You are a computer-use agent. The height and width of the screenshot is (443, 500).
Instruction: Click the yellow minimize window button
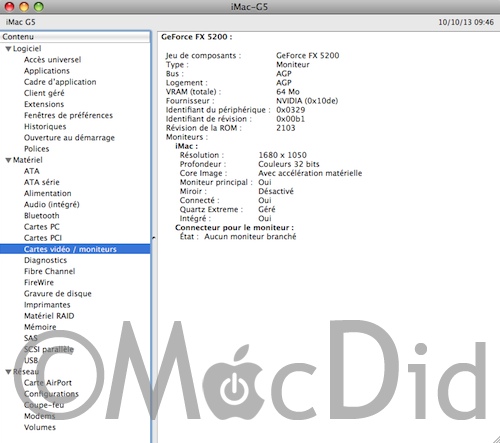tap(24, 7)
